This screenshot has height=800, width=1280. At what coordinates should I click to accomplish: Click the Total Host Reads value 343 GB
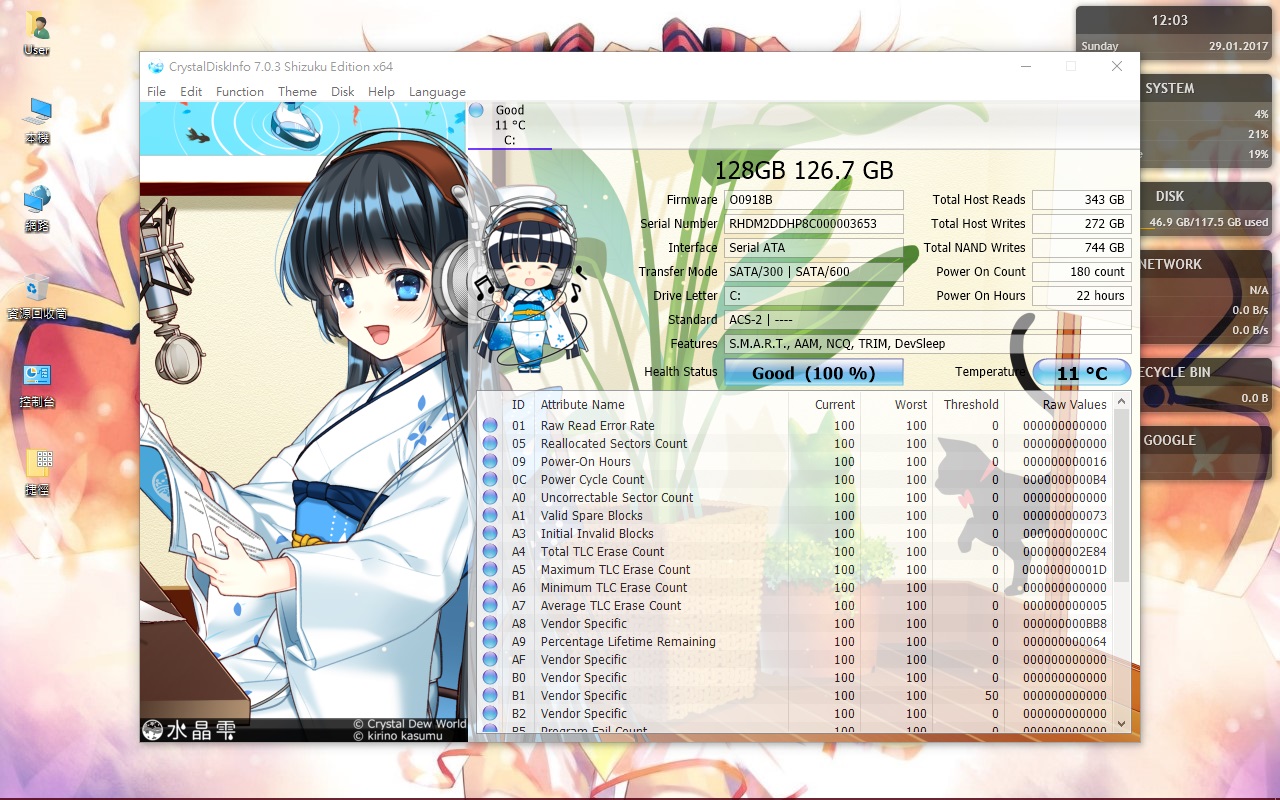click(x=1082, y=200)
